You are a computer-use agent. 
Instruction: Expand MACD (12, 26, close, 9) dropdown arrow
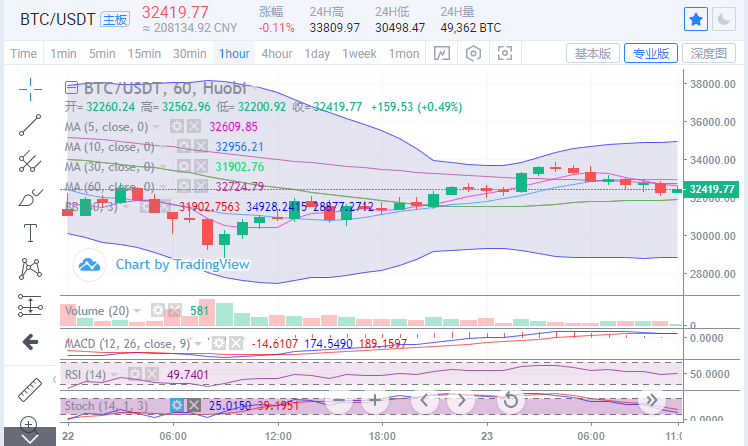click(198, 343)
